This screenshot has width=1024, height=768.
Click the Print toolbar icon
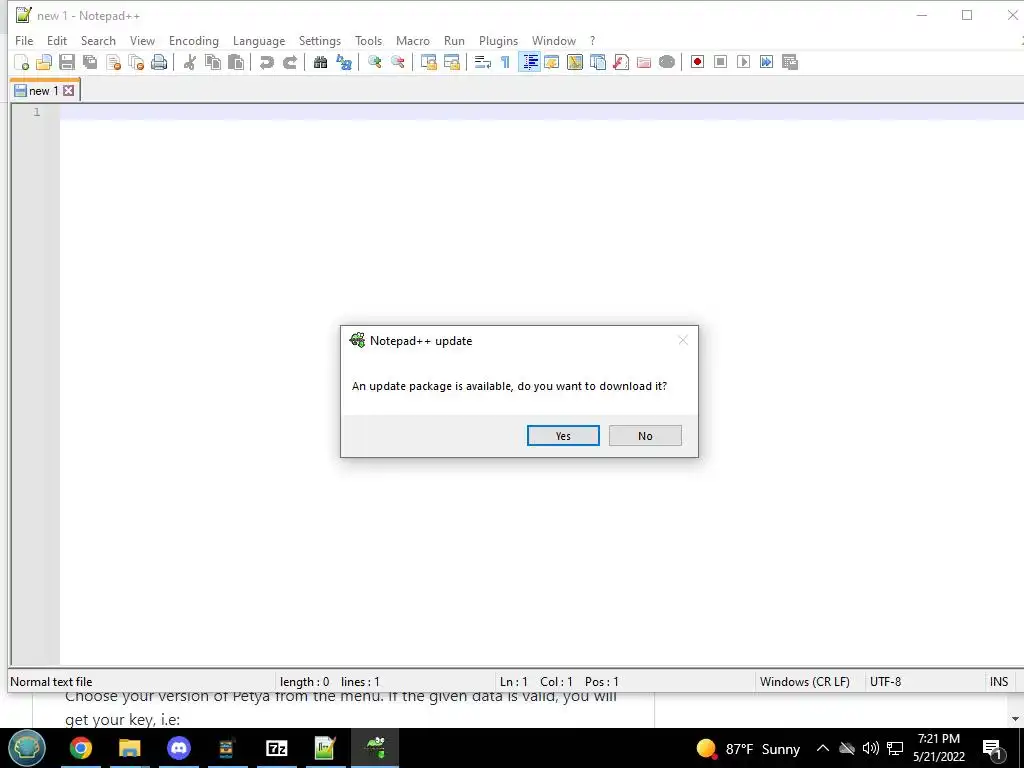[159, 62]
